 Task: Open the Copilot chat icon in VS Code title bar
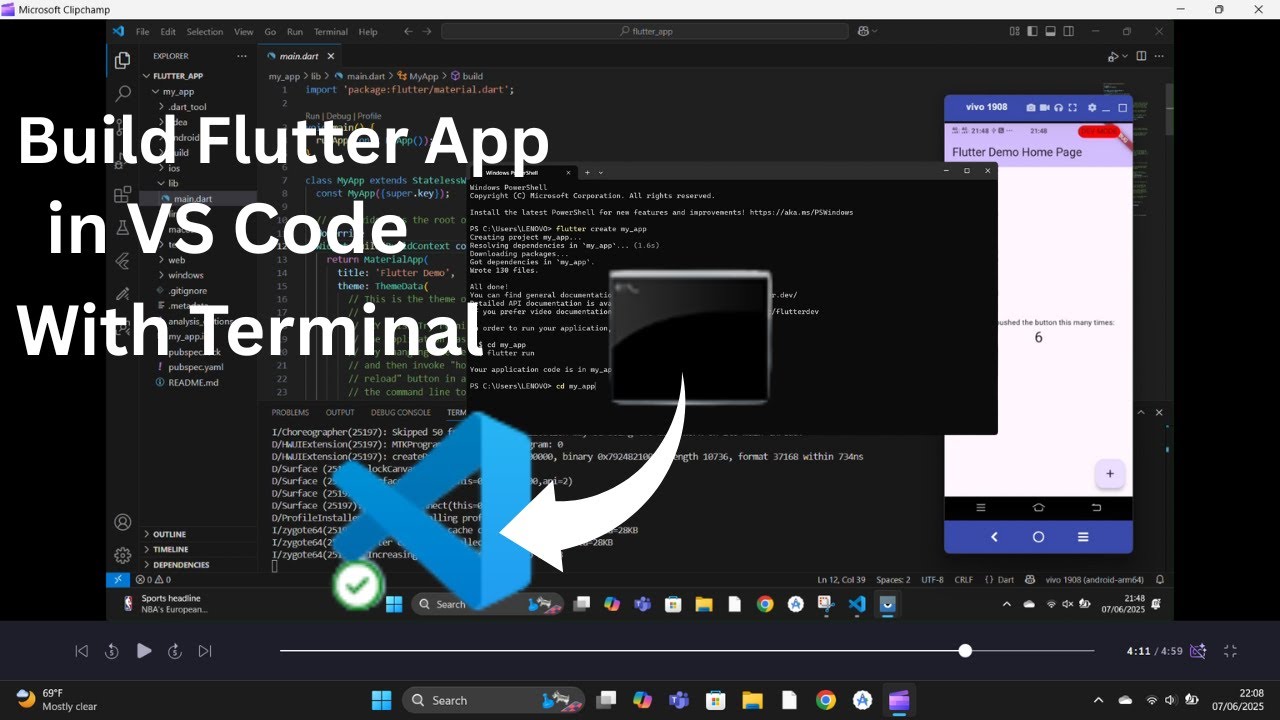point(863,31)
